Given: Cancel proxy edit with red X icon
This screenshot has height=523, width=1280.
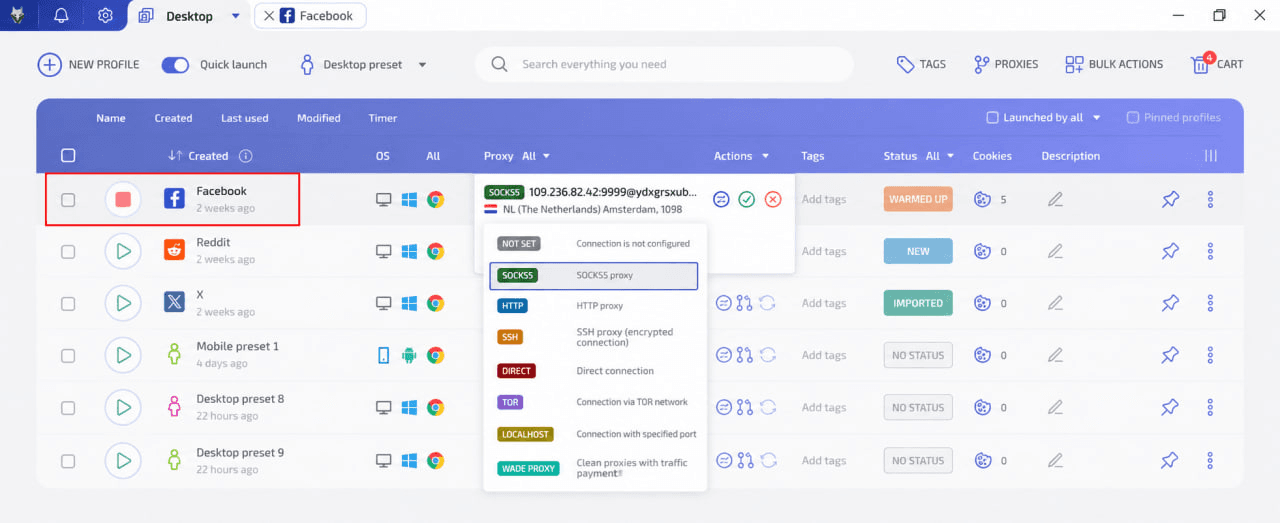Looking at the screenshot, I should [773, 199].
